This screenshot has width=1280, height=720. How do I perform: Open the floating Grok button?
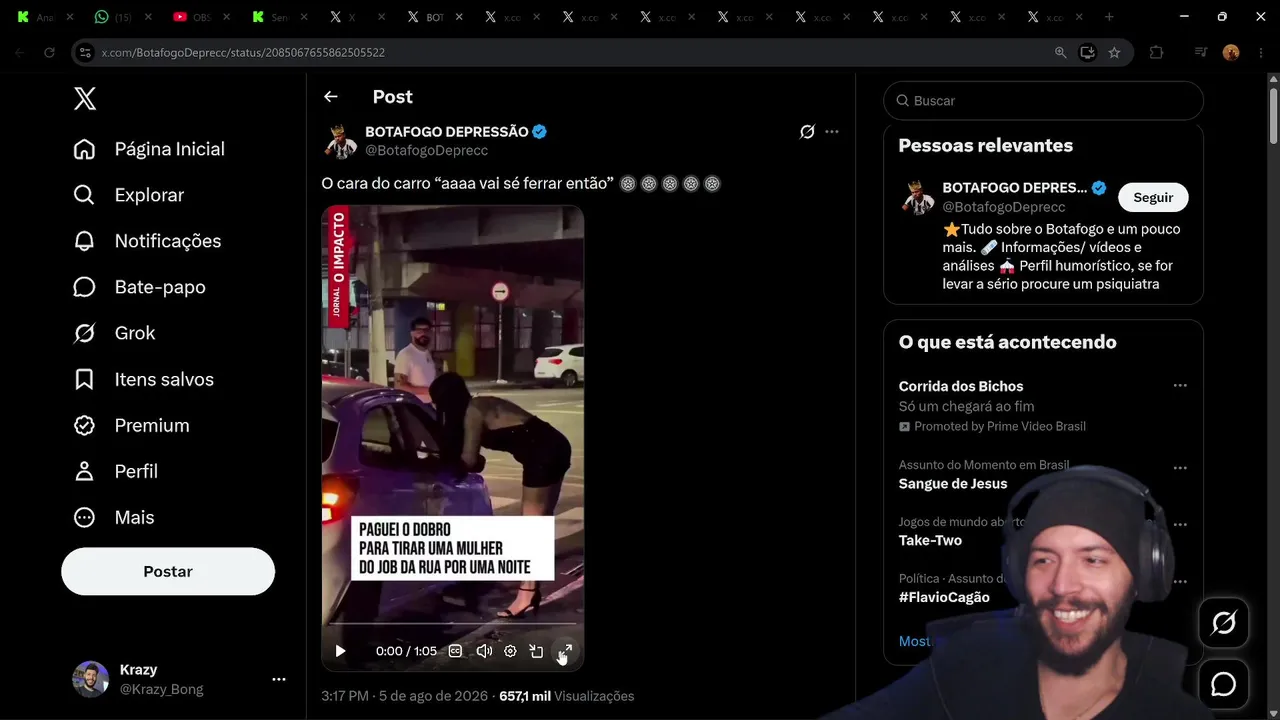click(1224, 623)
